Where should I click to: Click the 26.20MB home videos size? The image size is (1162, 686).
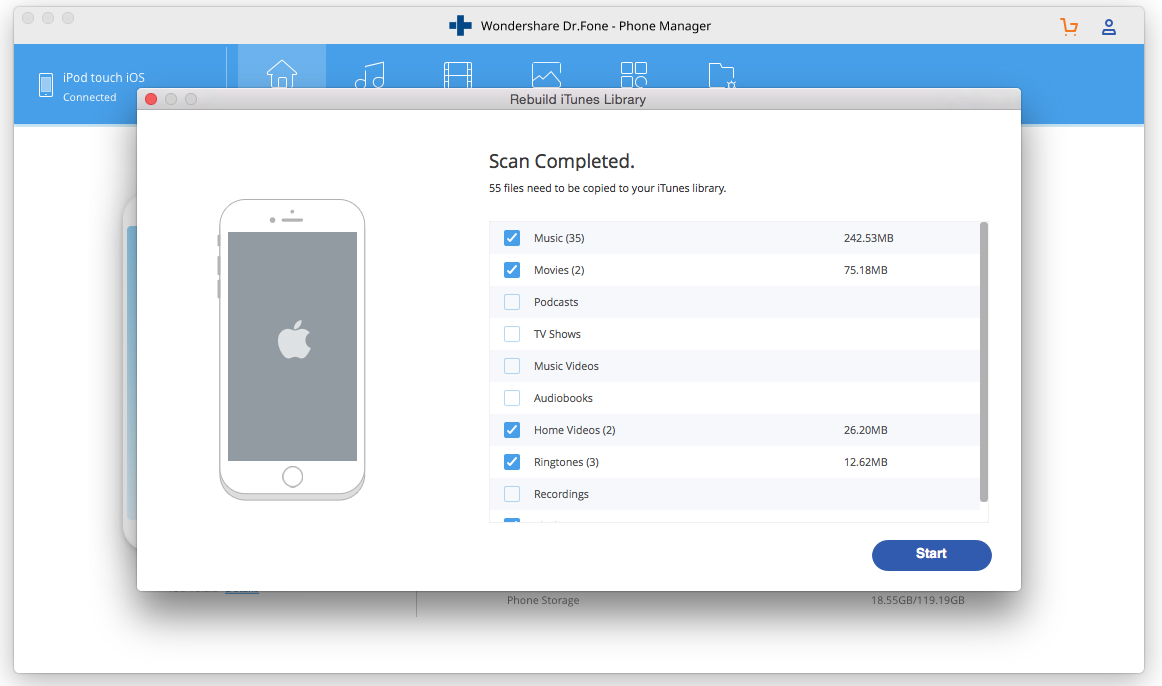point(866,430)
